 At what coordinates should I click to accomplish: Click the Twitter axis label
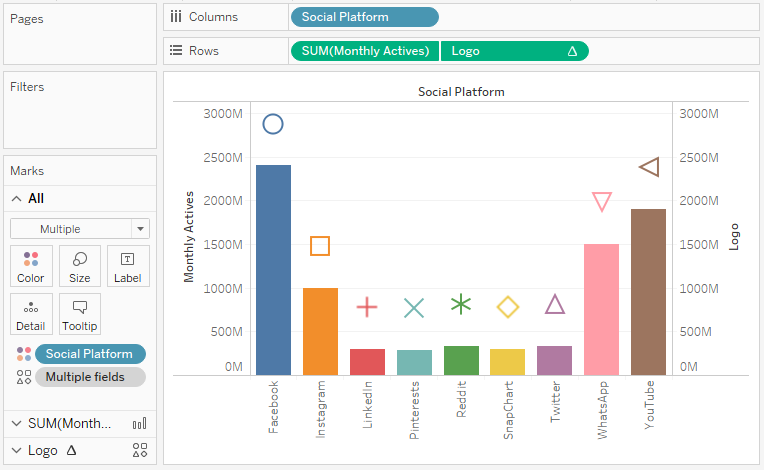tap(555, 402)
